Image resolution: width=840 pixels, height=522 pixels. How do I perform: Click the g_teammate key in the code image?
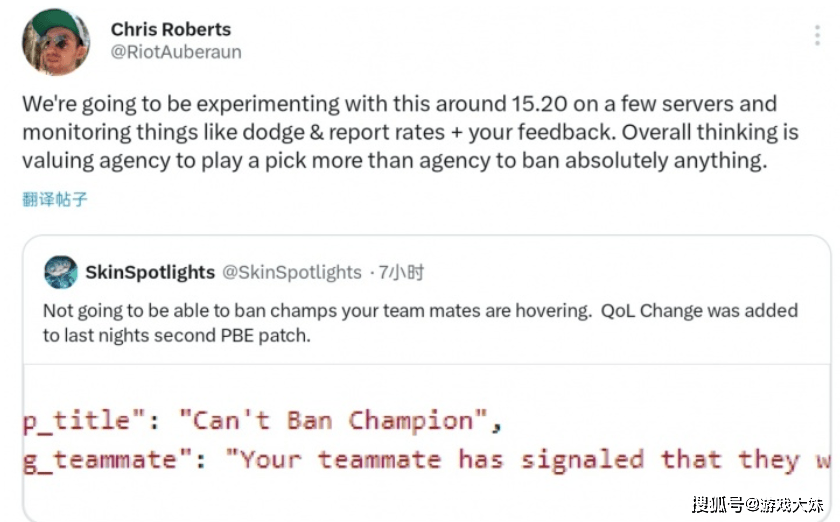coord(100,460)
